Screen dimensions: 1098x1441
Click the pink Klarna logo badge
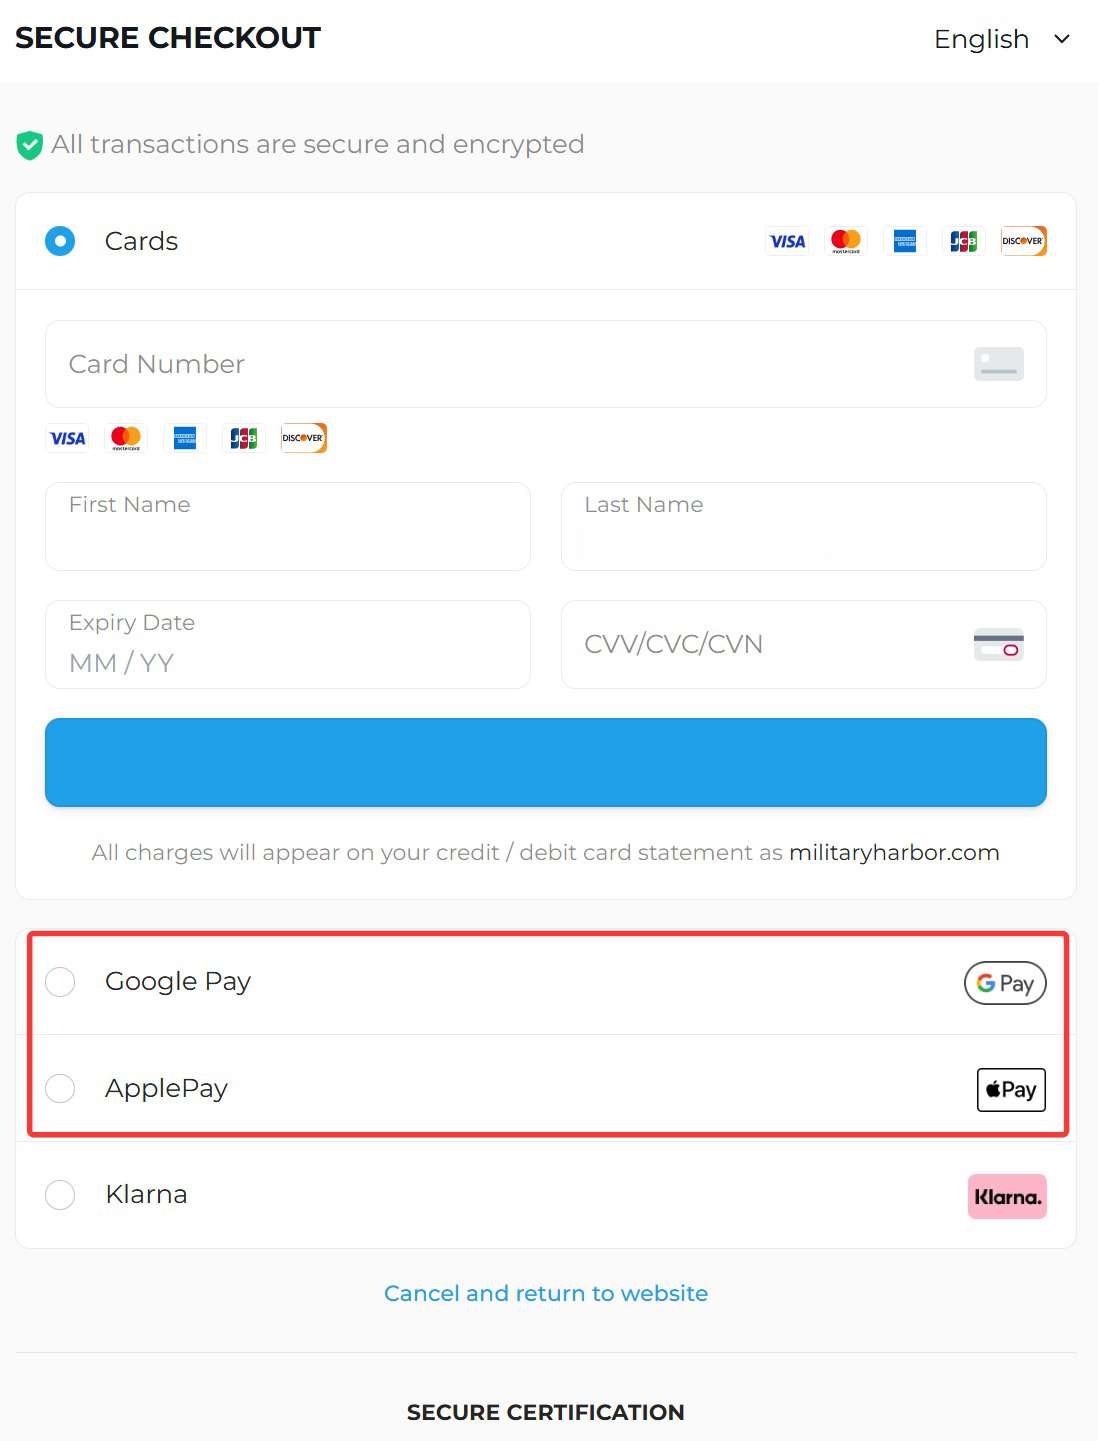[1007, 1196]
